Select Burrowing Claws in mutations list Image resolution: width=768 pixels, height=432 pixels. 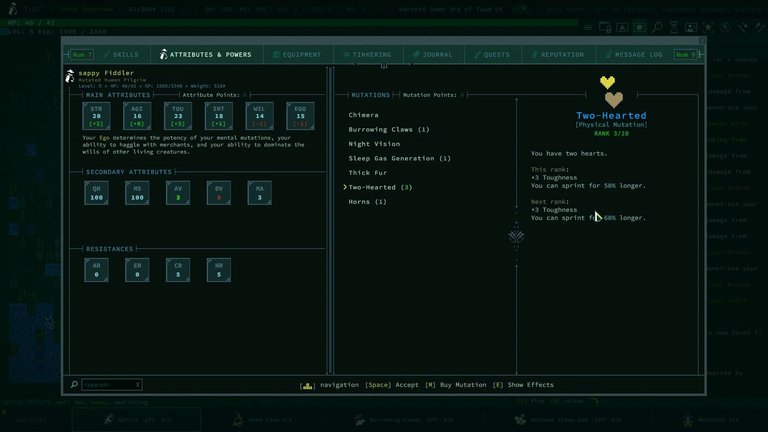point(388,129)
